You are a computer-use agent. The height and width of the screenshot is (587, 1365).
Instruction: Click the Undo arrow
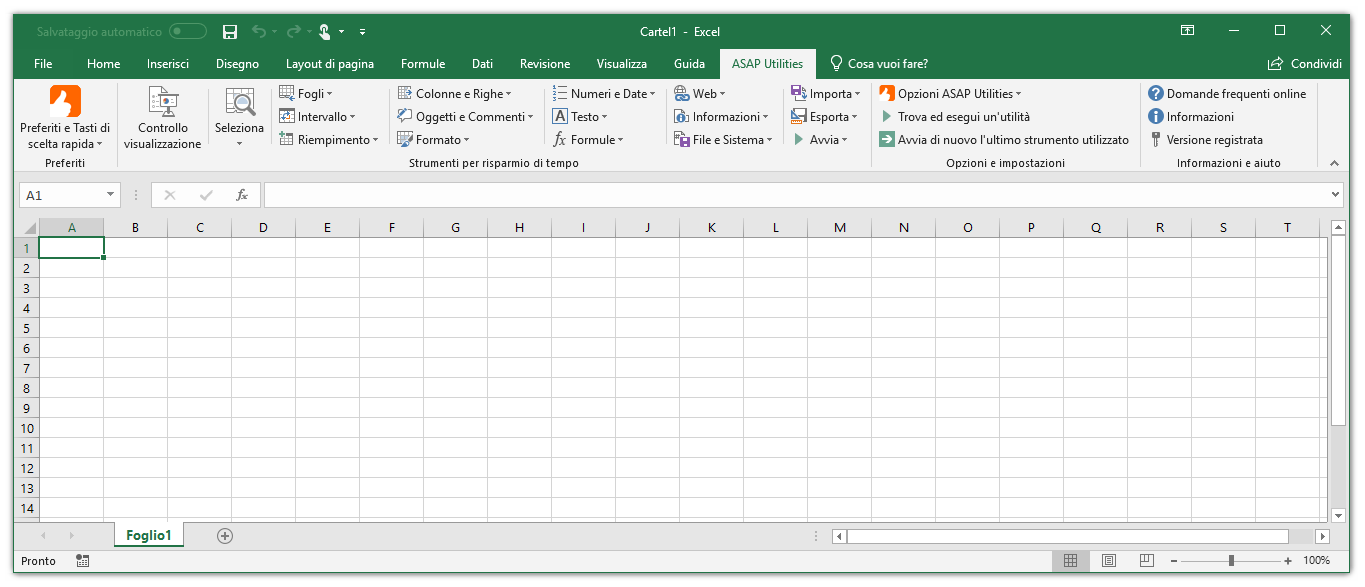260,32
